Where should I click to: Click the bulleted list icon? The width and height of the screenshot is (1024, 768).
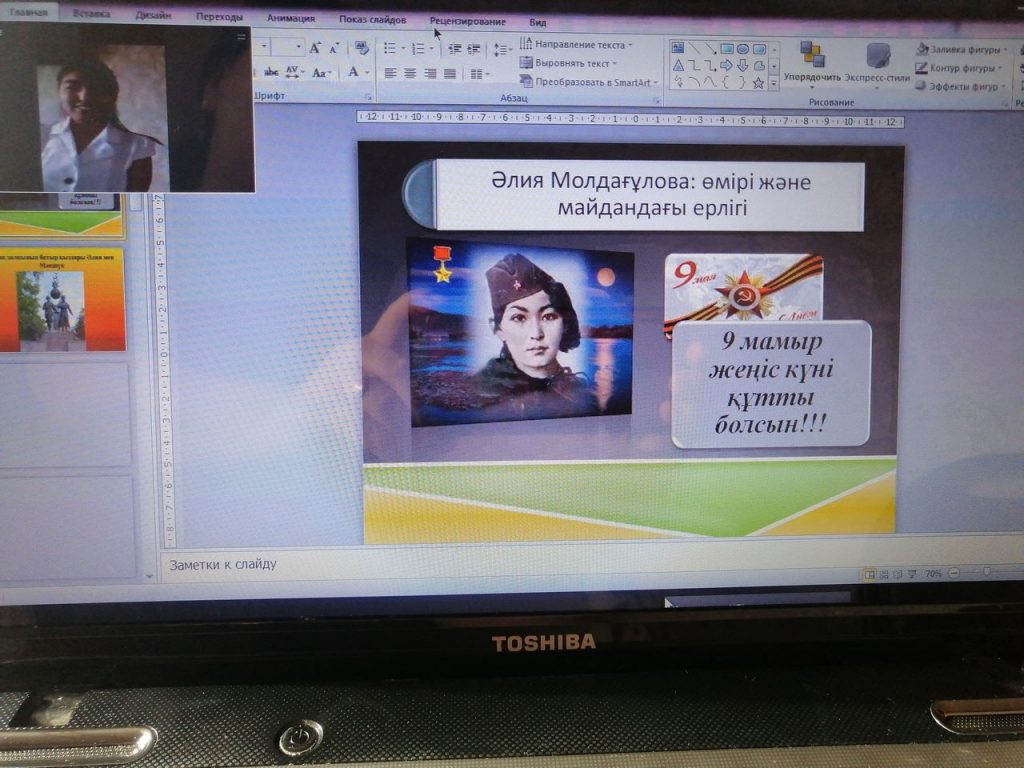coord(390,48)
